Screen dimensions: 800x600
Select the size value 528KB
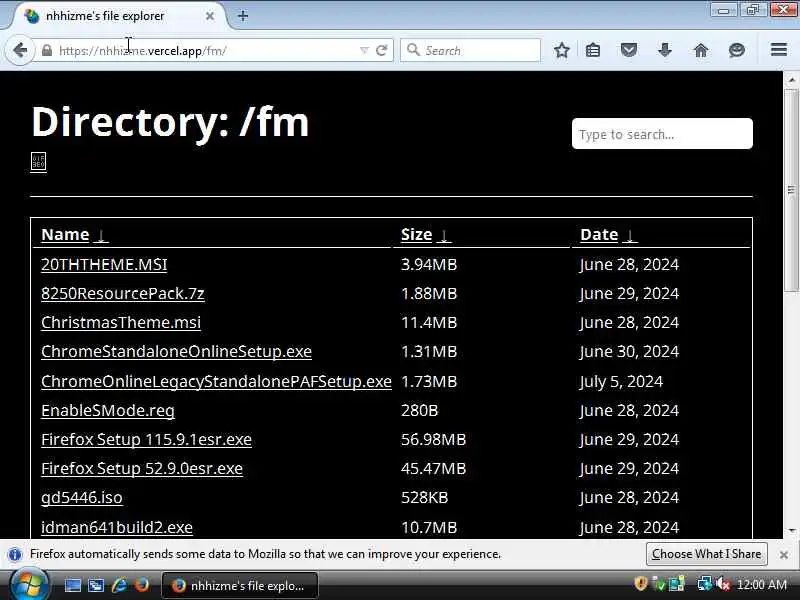click(x=424, y=497)
